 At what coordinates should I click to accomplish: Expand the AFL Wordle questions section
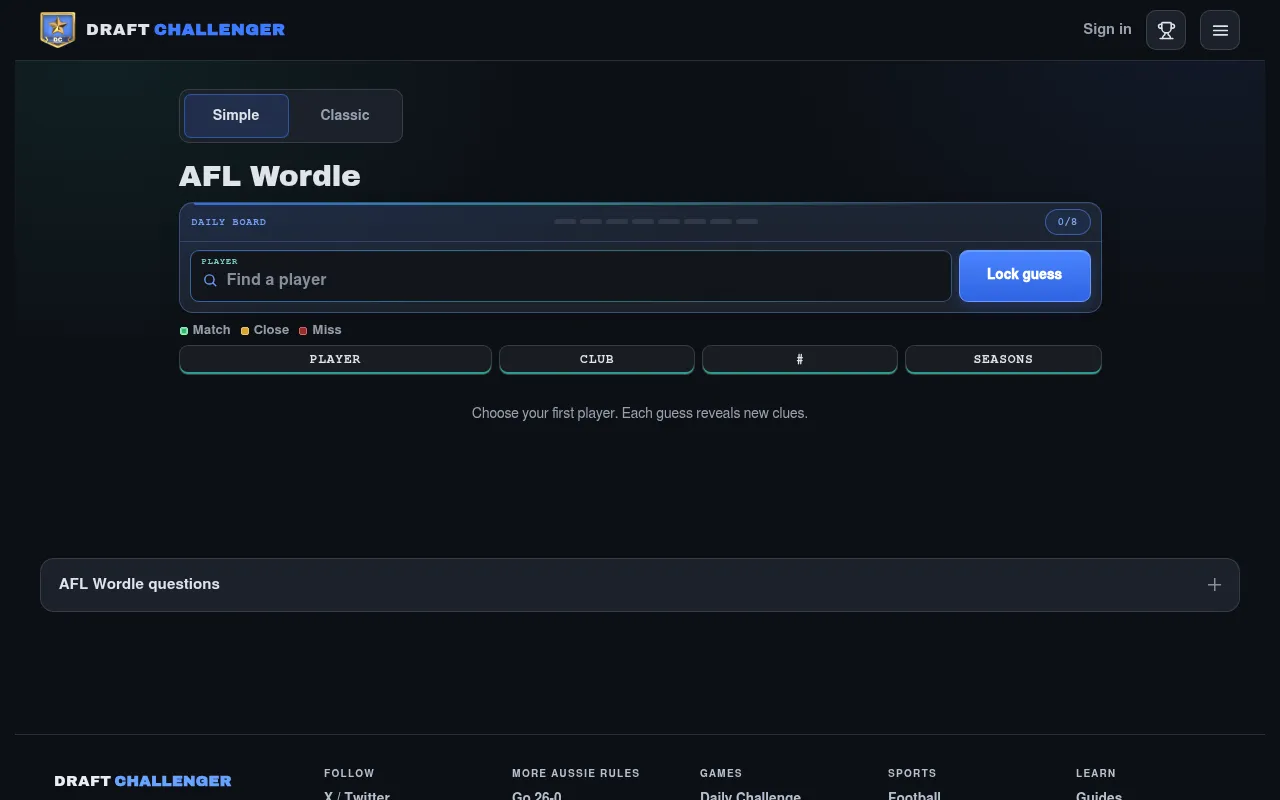point(640,585)
